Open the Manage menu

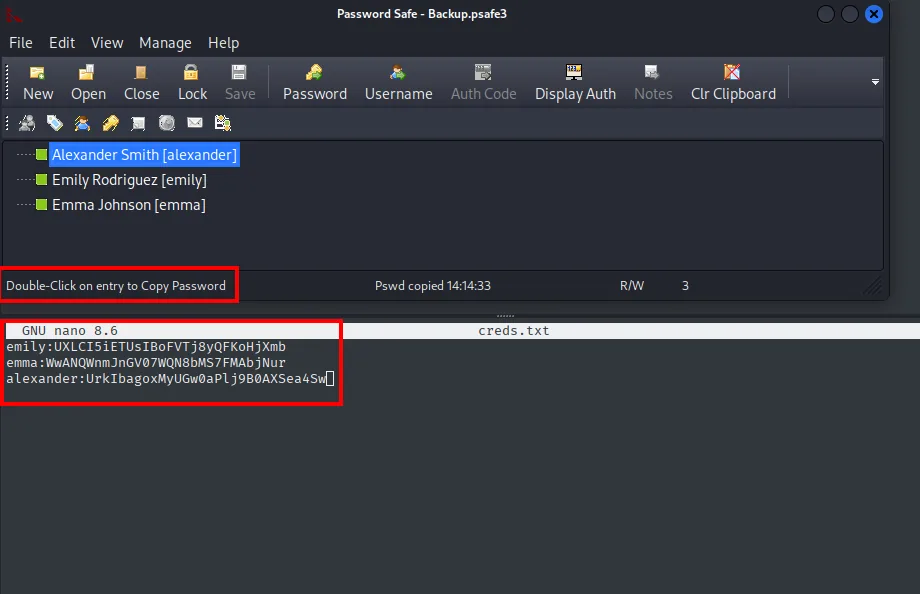(x=165, y=43)
